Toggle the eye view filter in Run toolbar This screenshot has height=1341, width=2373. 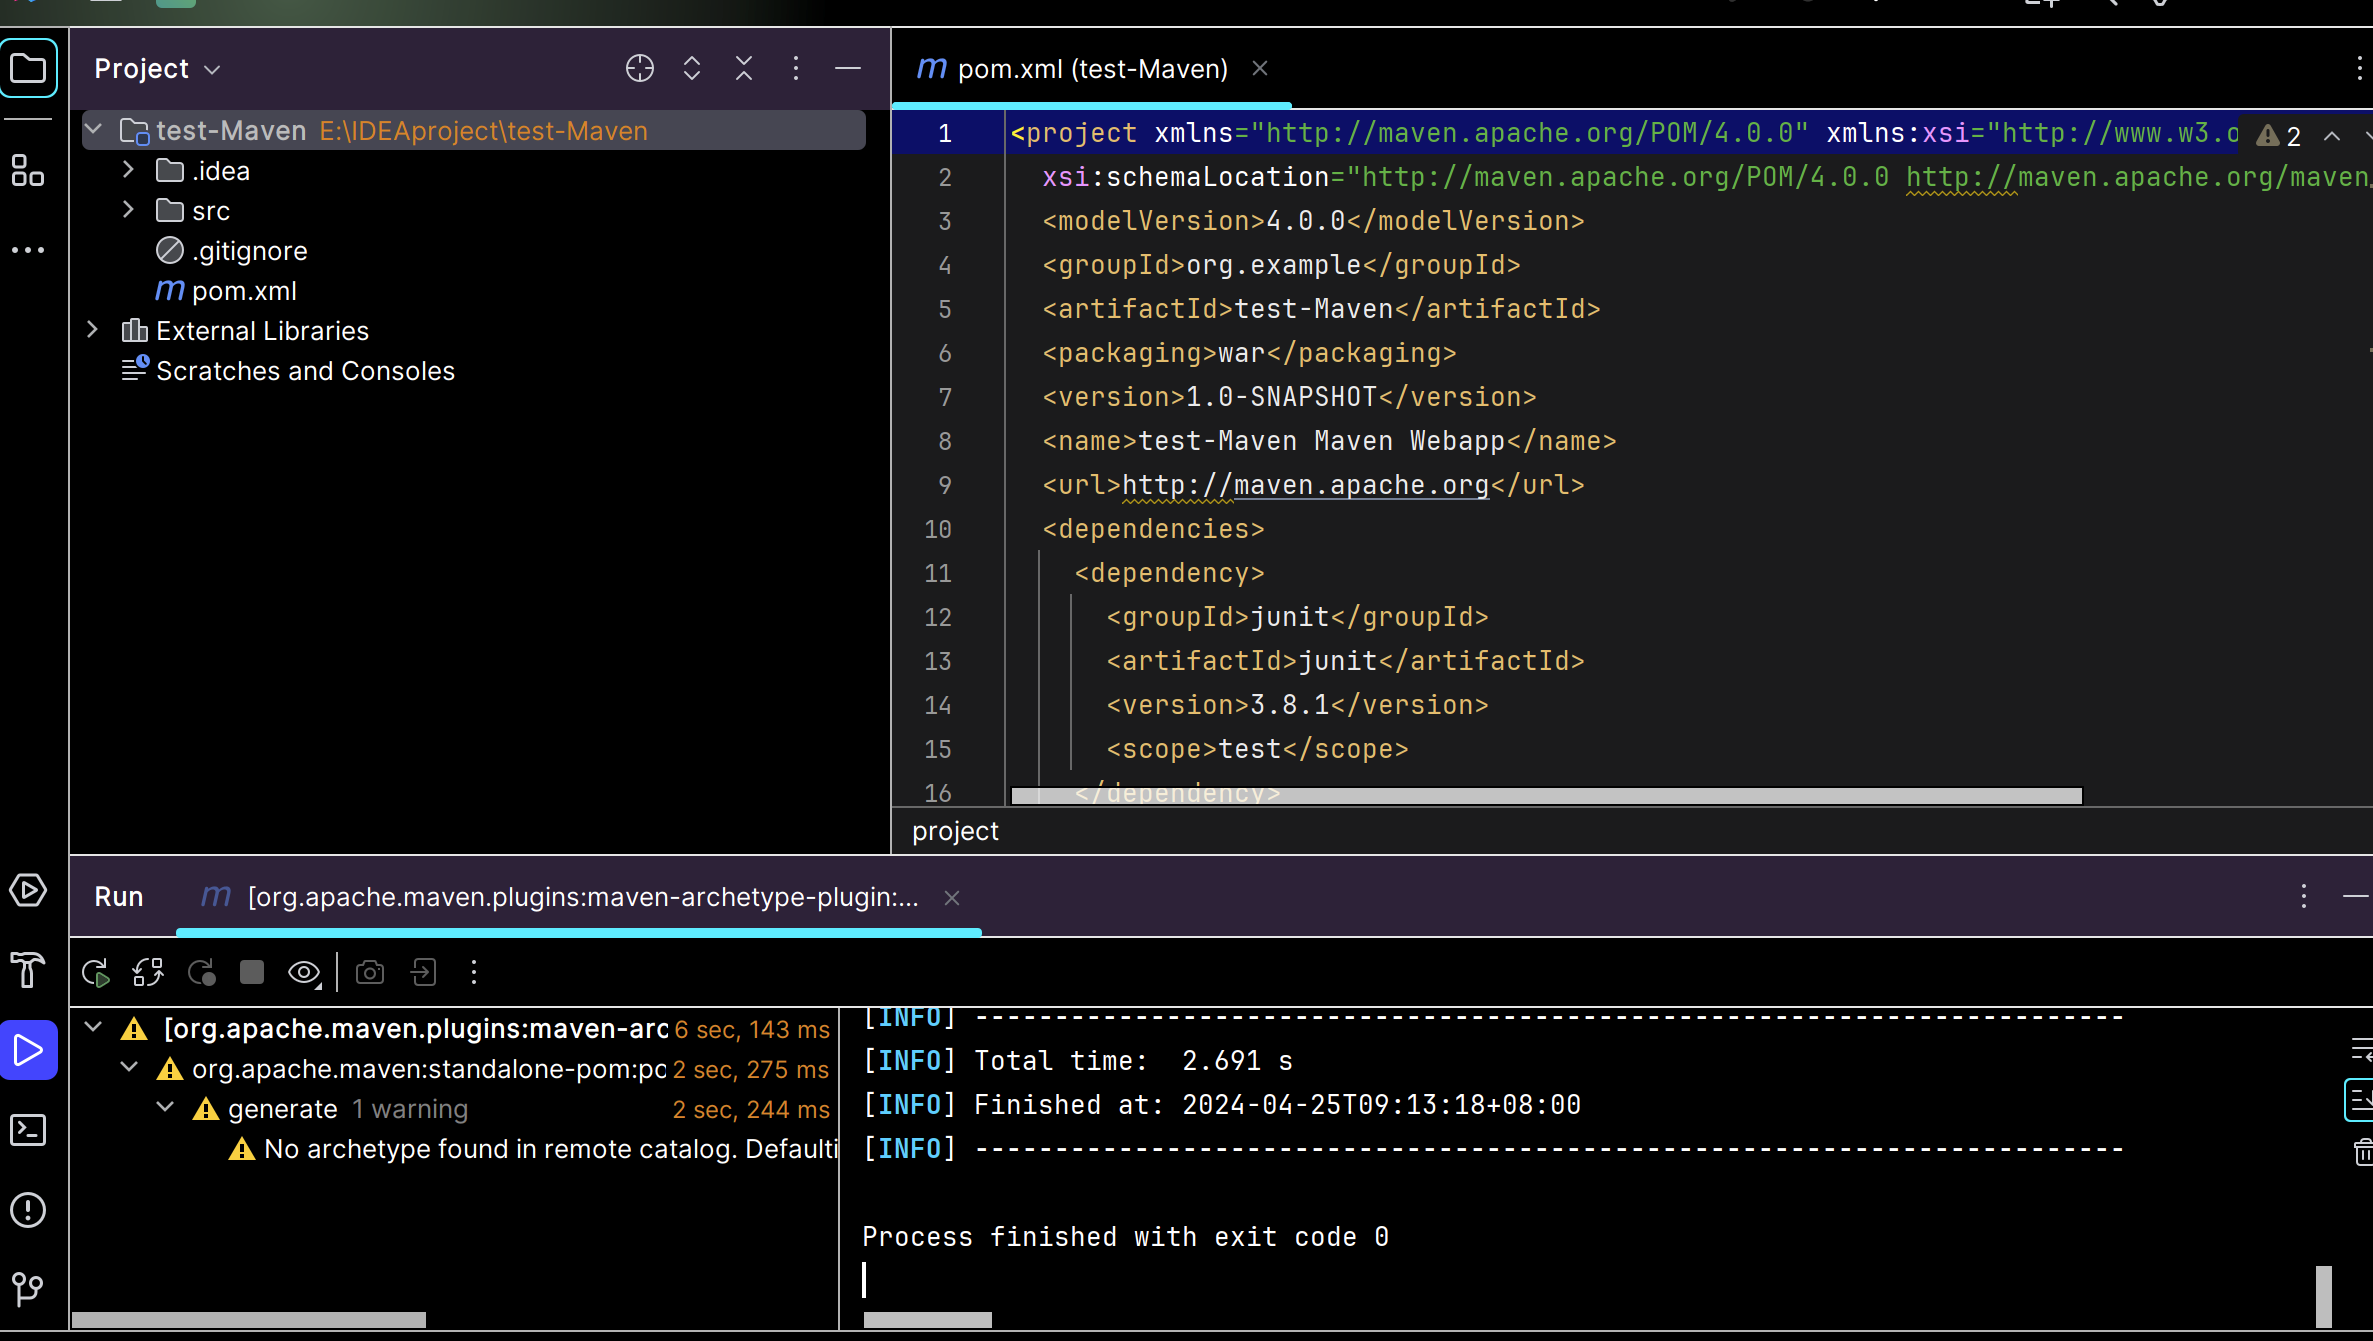coord(304,972)
